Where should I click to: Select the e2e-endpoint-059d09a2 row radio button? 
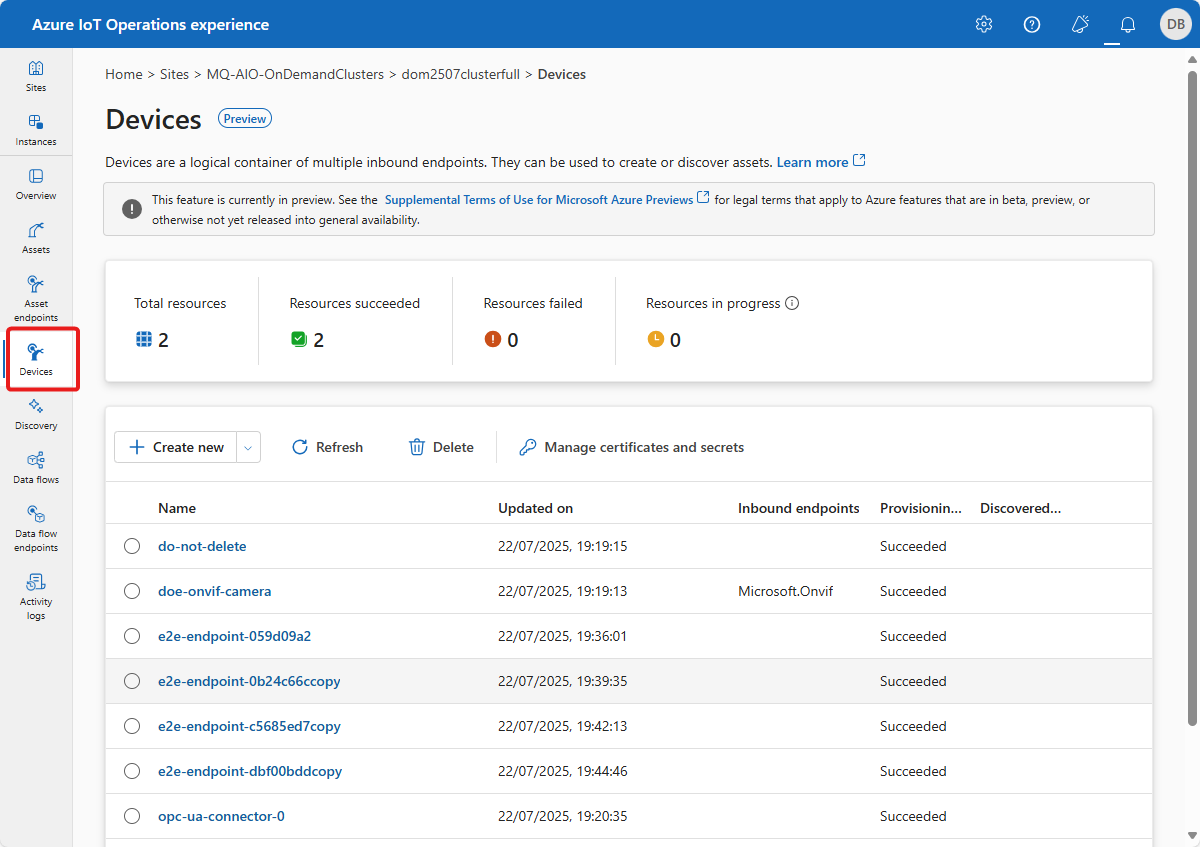coord(132,636)
